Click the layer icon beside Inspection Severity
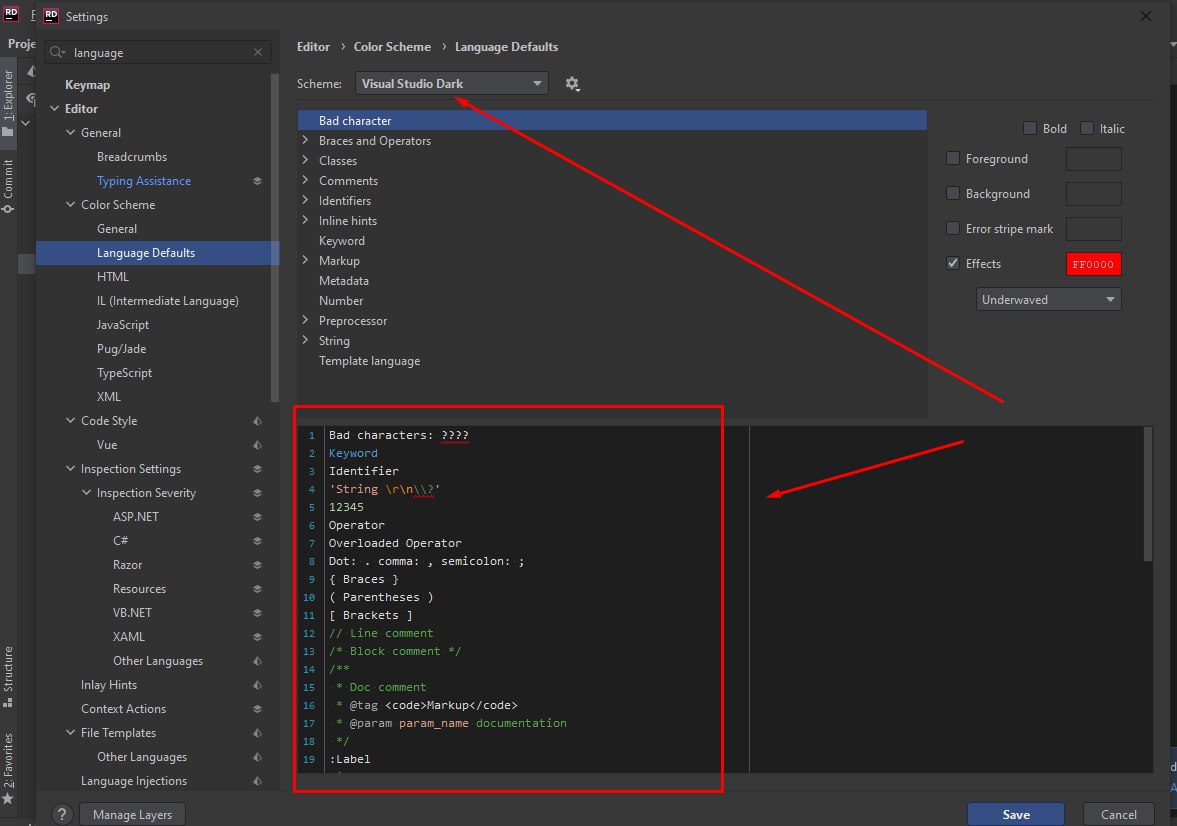The width and height of the screenshot is (1177, 826). pyautogui.click(x=257, y=493)
